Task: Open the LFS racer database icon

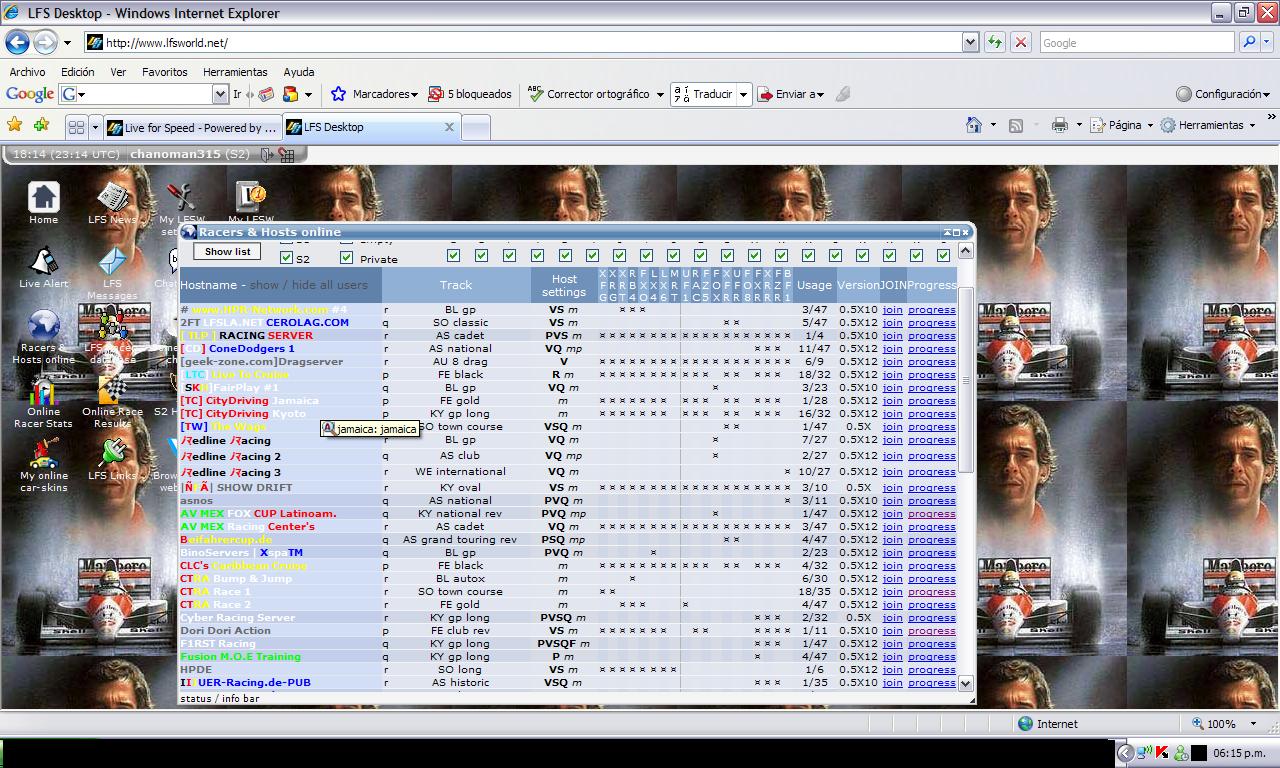Action: [x=112, y=326]
